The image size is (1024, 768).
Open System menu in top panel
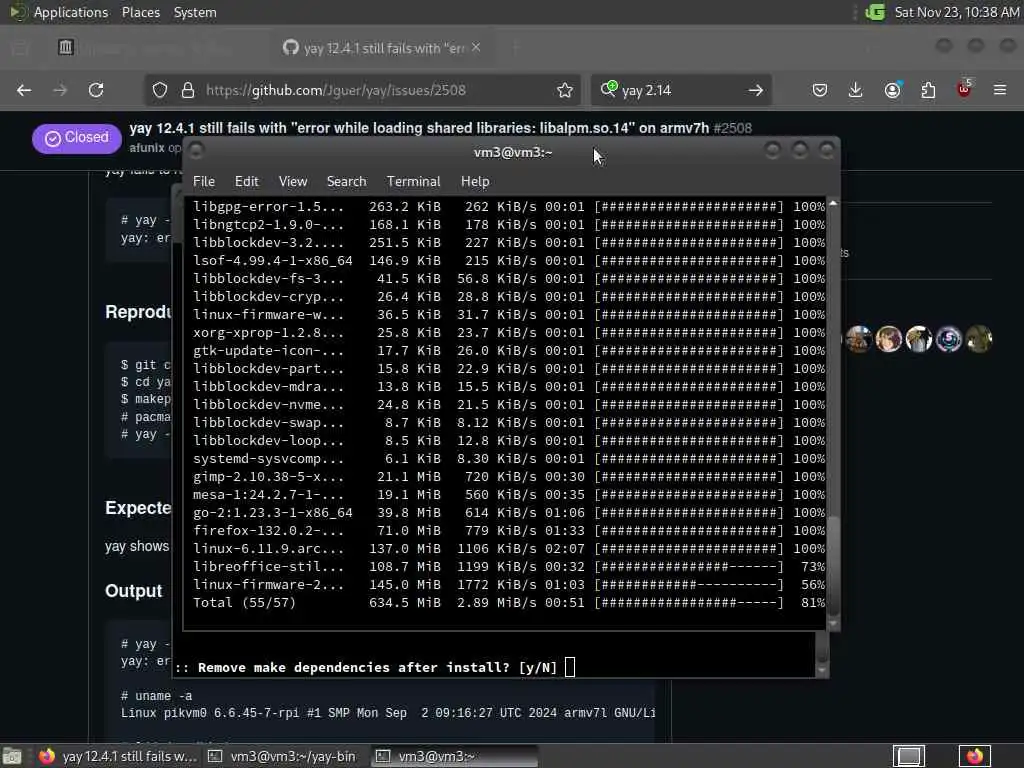pyautogui.click(x=195, y=12)
